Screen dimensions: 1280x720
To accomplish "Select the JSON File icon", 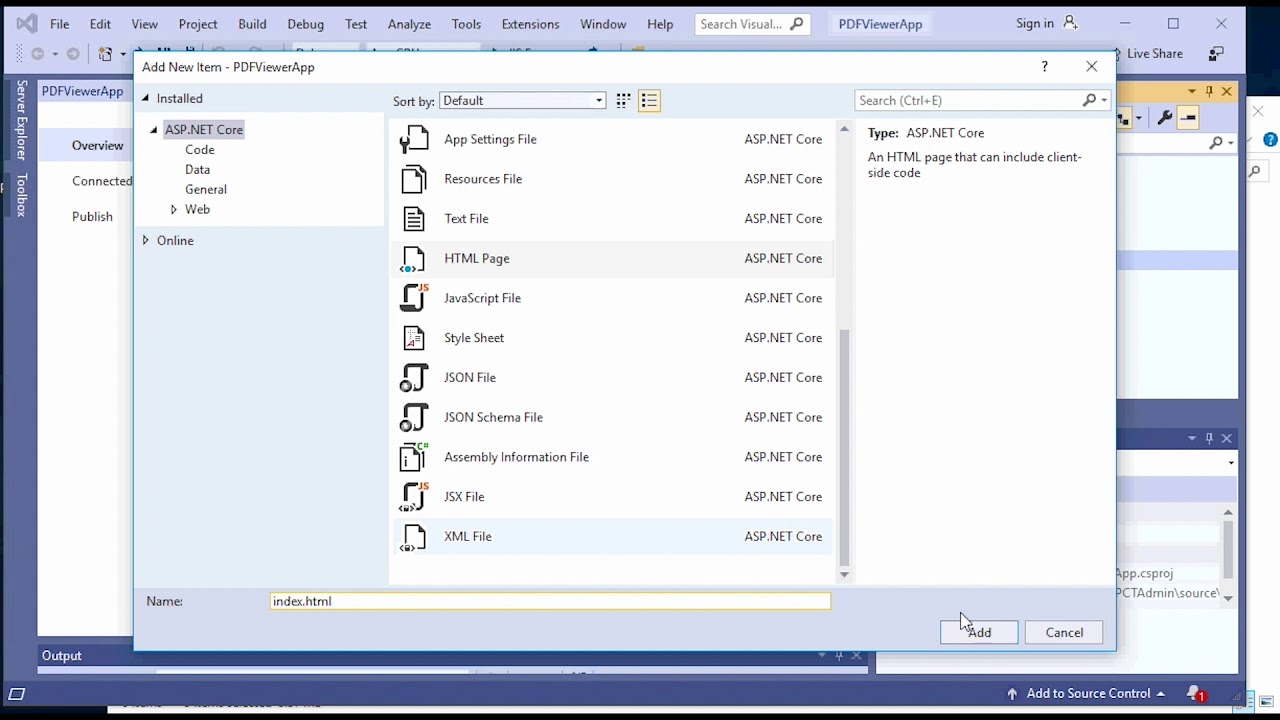I will coord(414,377).
